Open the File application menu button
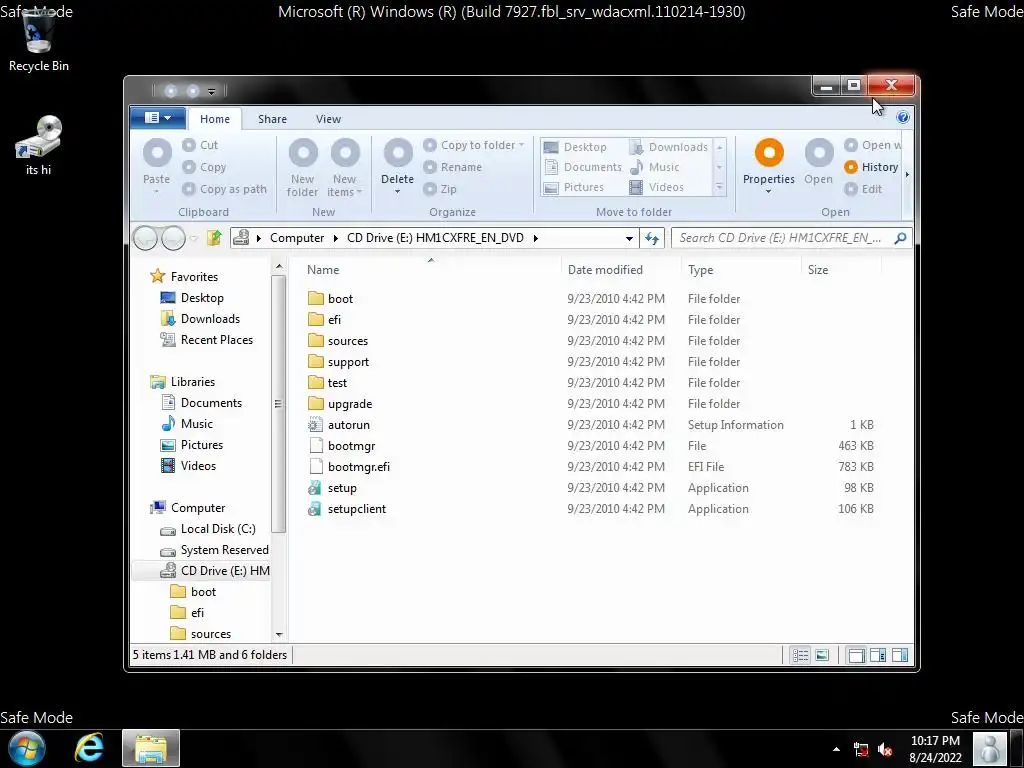1024x768 pixels. (x=157, y=118)
